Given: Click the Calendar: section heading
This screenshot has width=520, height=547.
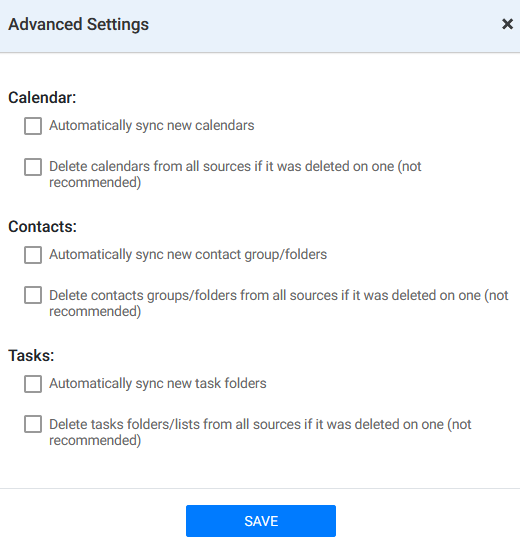Looking at the screenshot, I should tap(42, 97).
